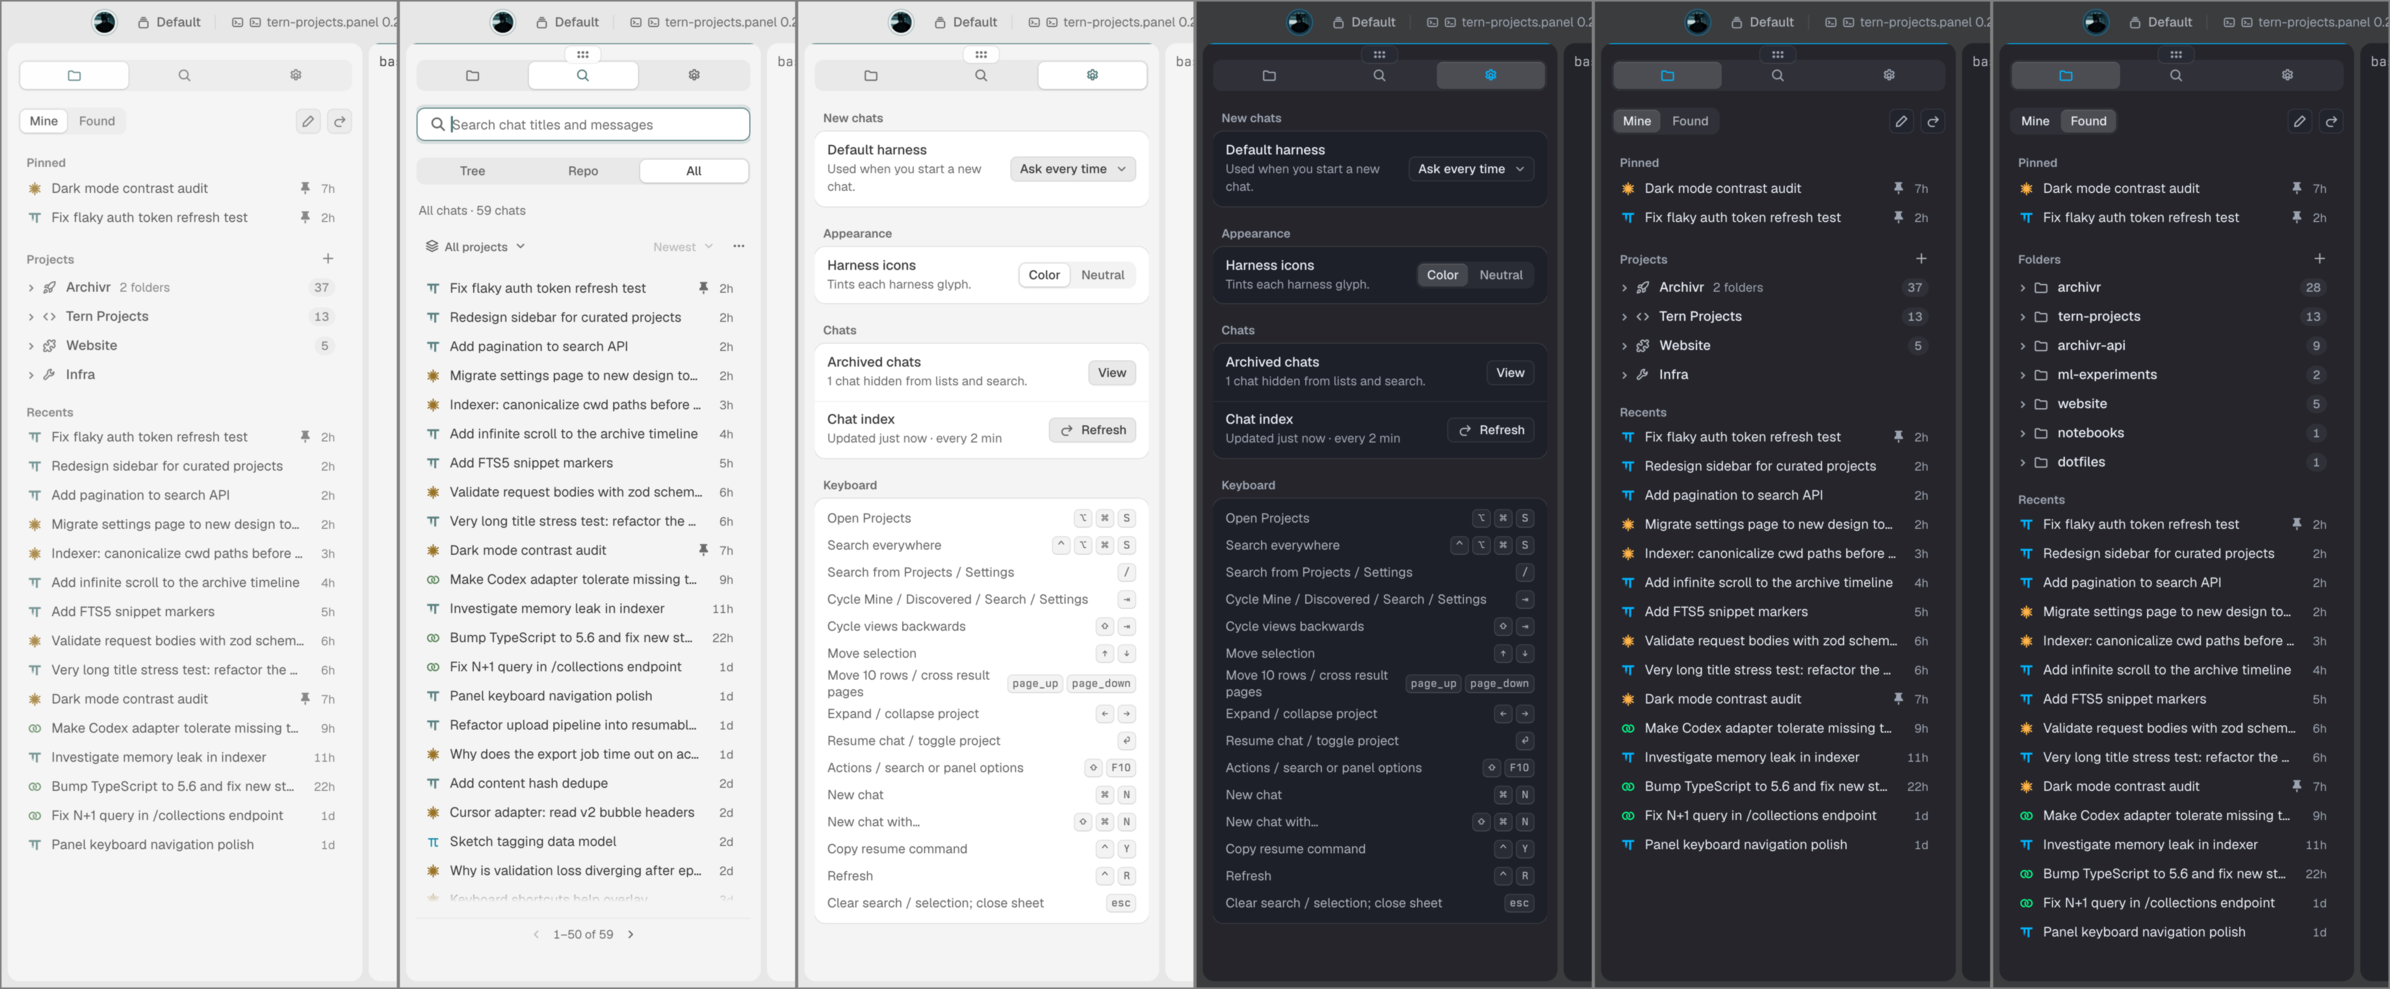The image size is (2390, 989).
Task: Click Refresh for Chat index in the light settings panel
Action: coord(1093,430)
